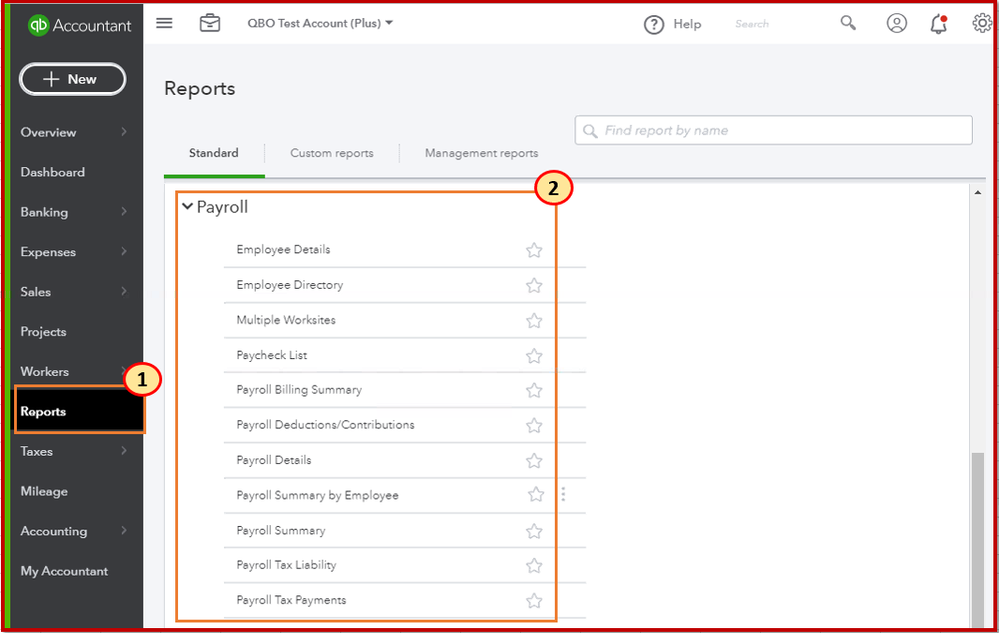999x633 pixels.
Task: Open more options for Payroll Summary by Employee
Action: [x=563, y=494]
